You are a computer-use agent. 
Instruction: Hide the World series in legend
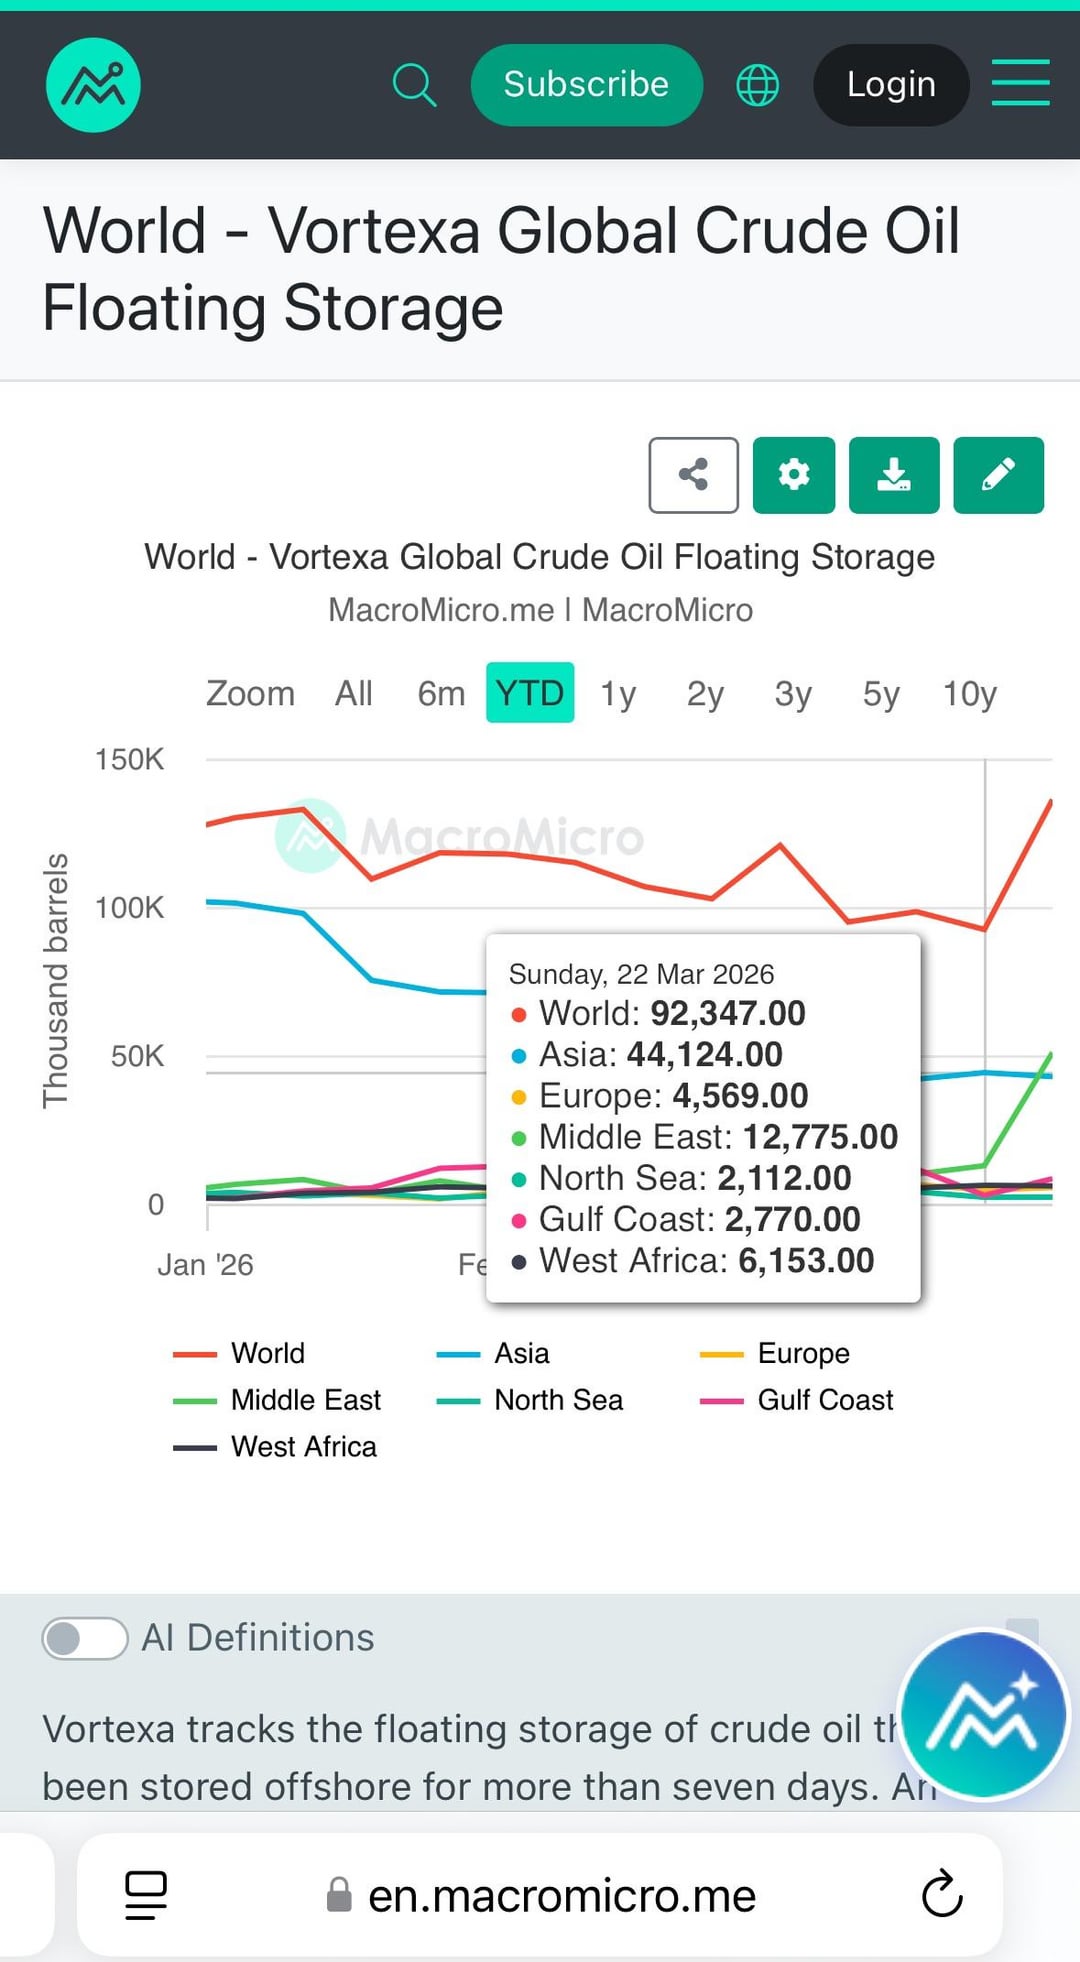(x=267, y=1353)
